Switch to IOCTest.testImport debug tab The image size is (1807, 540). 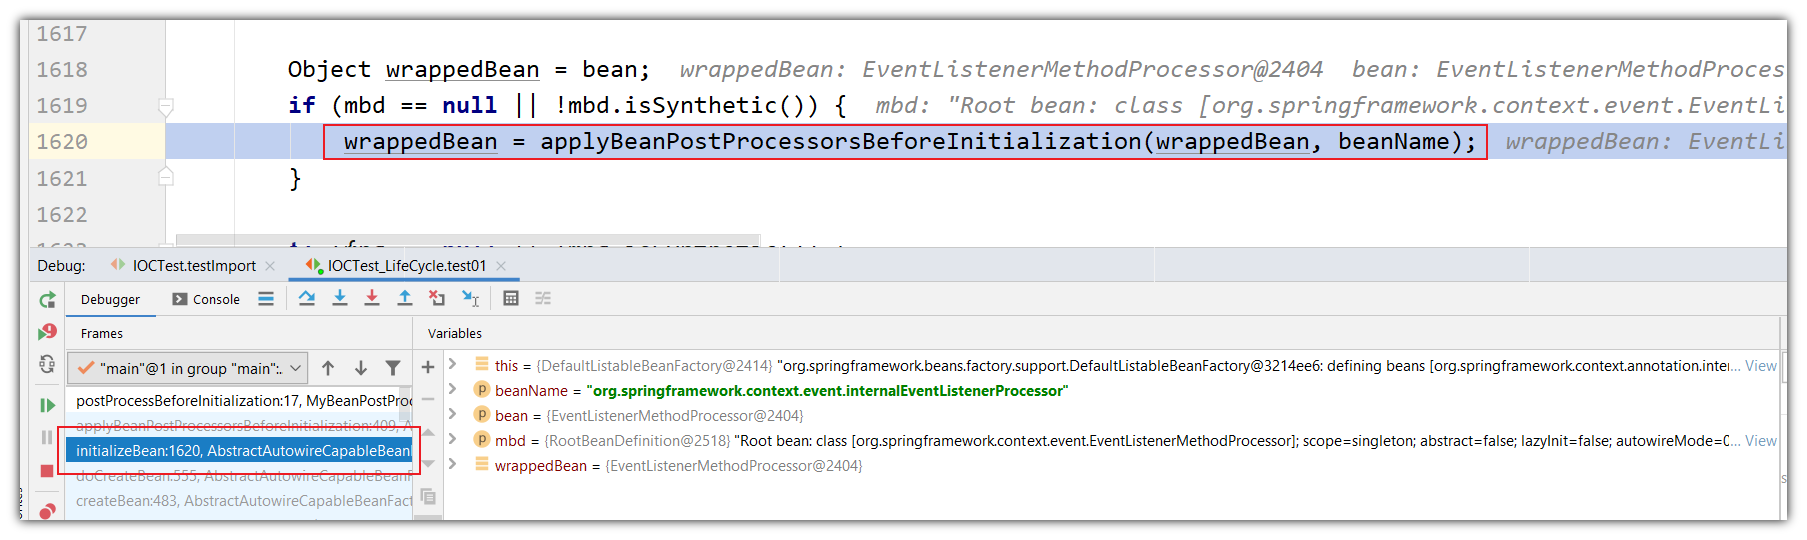click(194, 266)
